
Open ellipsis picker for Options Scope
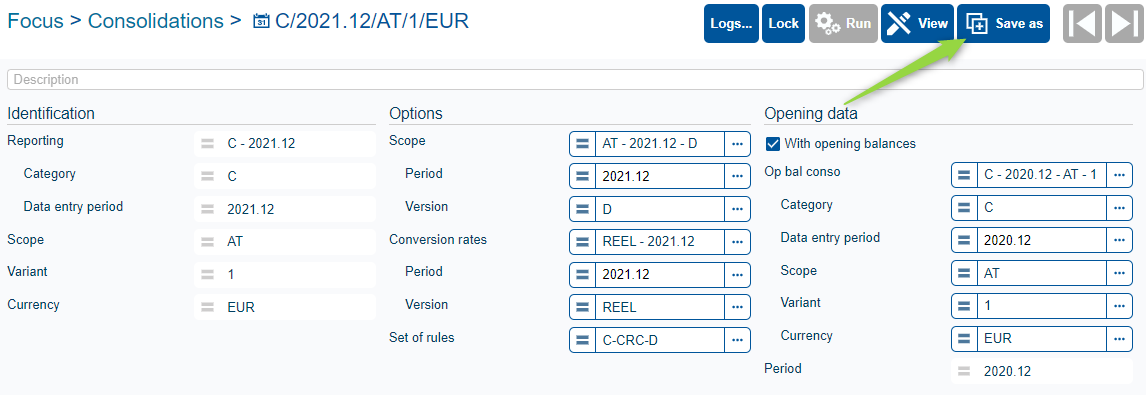(737, 143)
